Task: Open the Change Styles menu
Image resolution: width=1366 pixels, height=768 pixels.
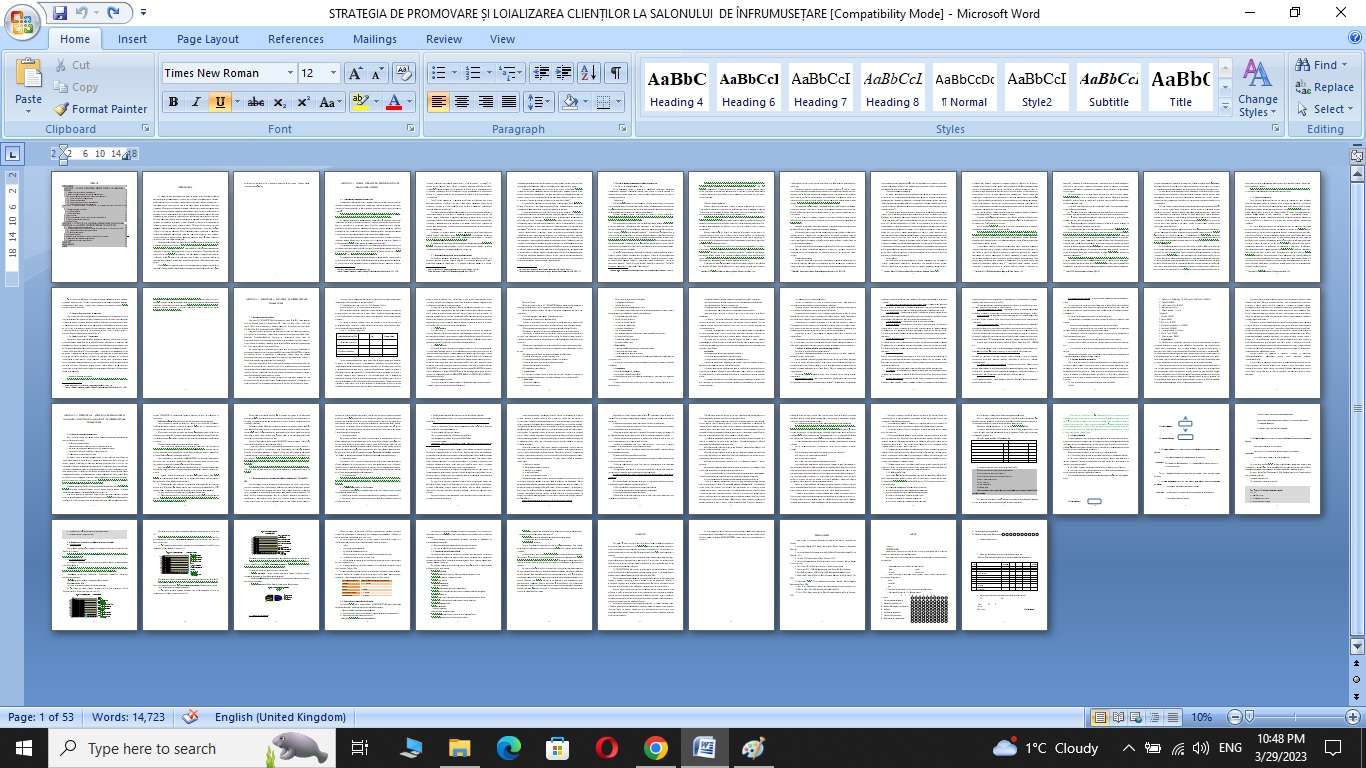Action: (x=1257, y=88)
